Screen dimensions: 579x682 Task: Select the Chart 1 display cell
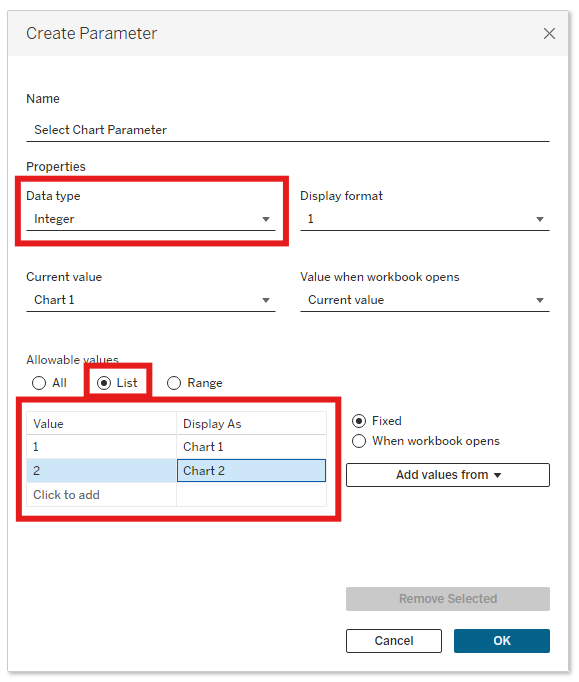251,447
